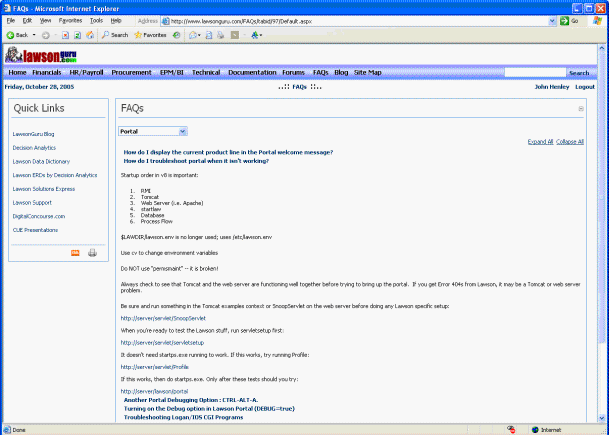The image size is (609, 435).
Task: Go to the Home nav item
Action: [17, 73]
